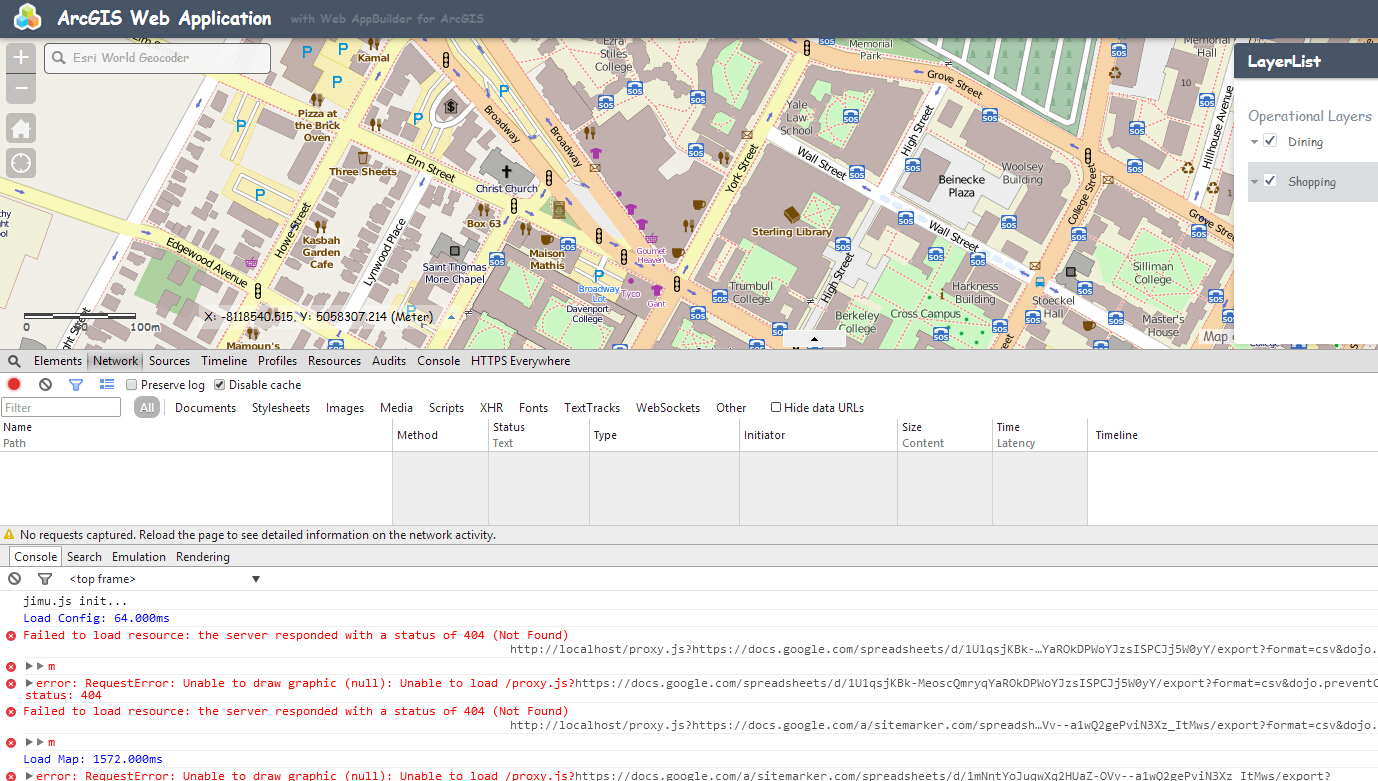Tick the Hide data URLs checkbox
Screen dimensions: 1378x781
coord(776,407)
